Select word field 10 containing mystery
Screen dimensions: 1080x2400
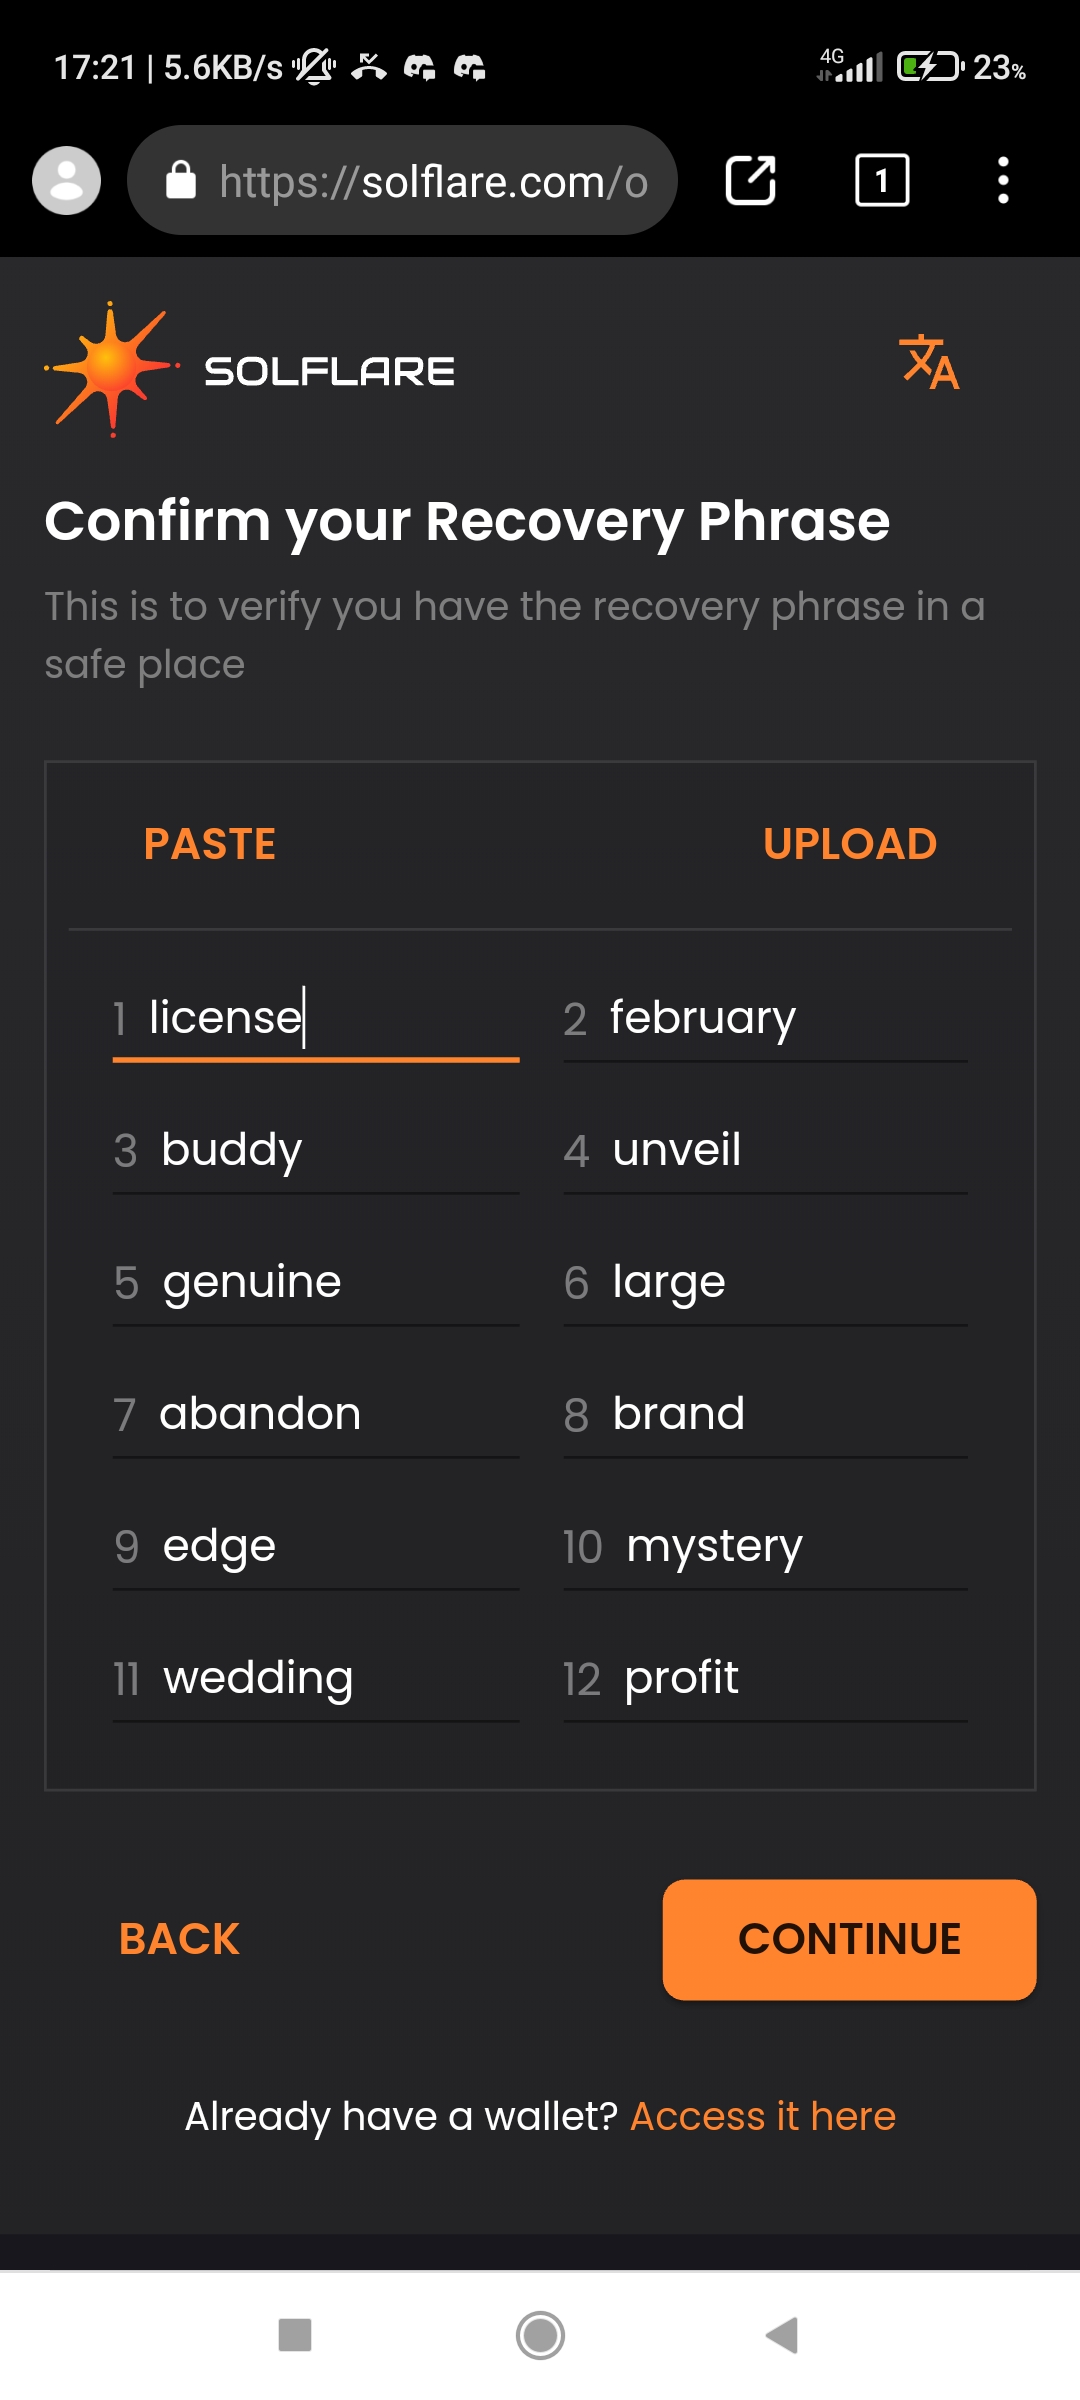pos(765,1547)
